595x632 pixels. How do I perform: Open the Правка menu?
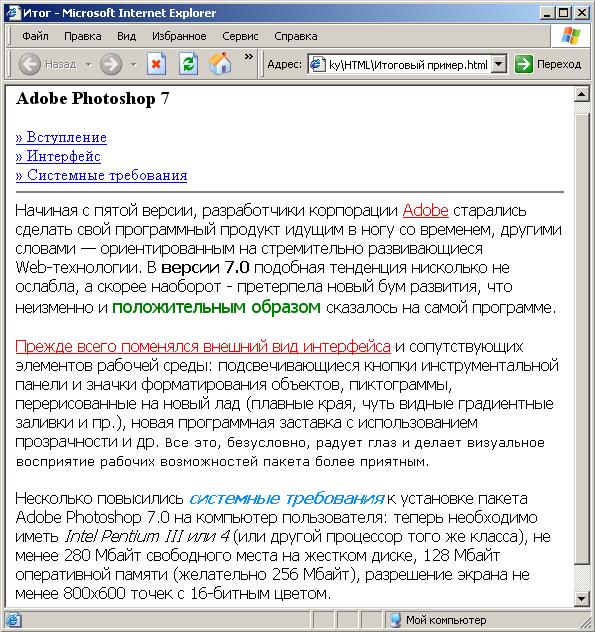tap(83, 36)
